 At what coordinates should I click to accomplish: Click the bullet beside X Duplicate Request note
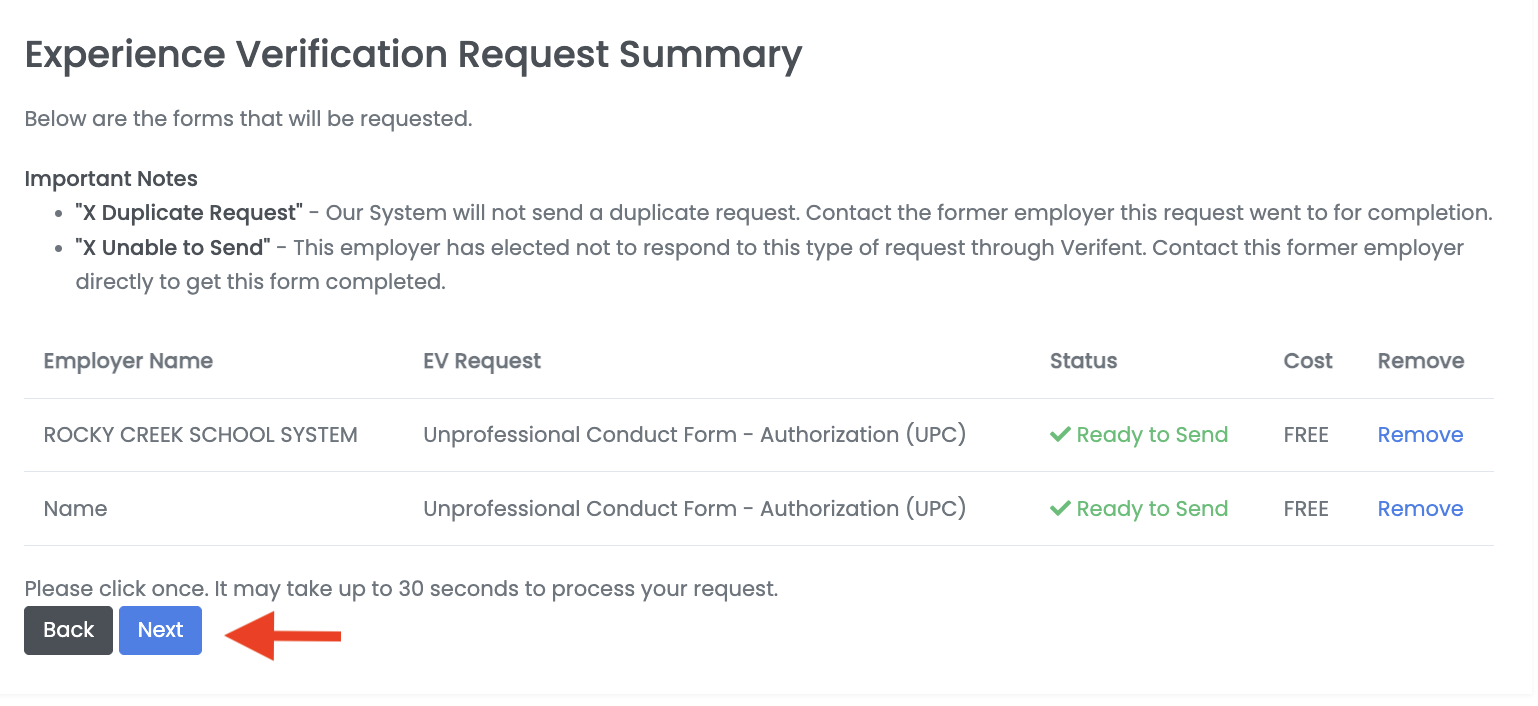click(x=58, y=212)
